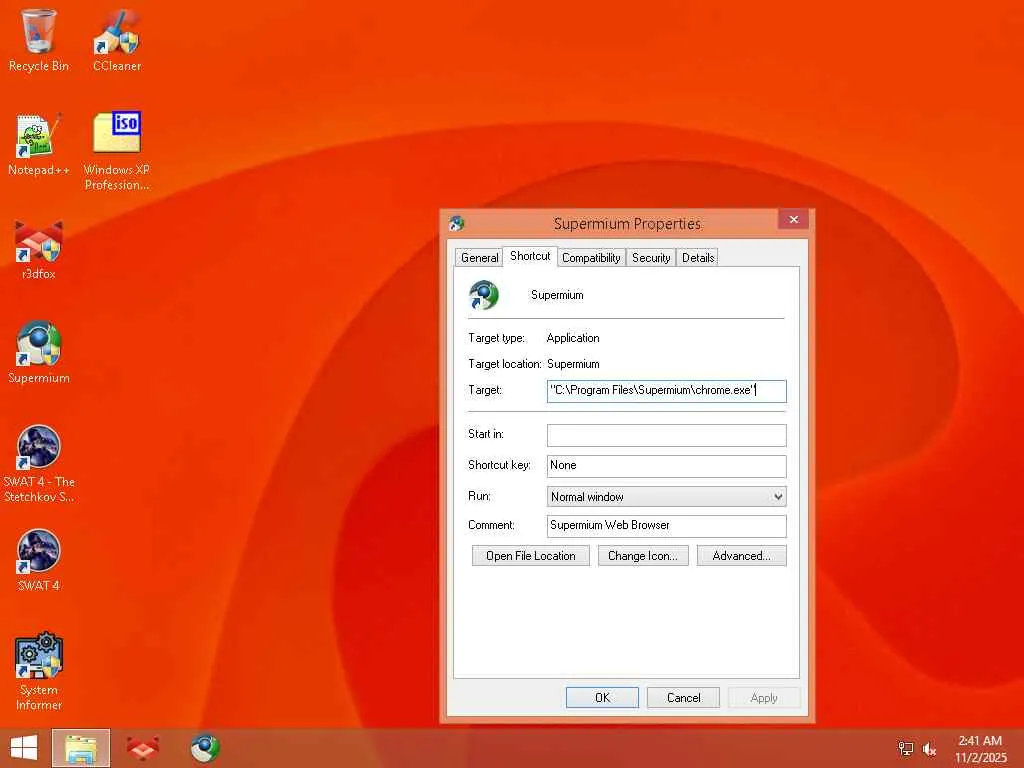Select the r3dfox desktop shortcut
Screen dimensions: 1024x768
click(39, 249)
